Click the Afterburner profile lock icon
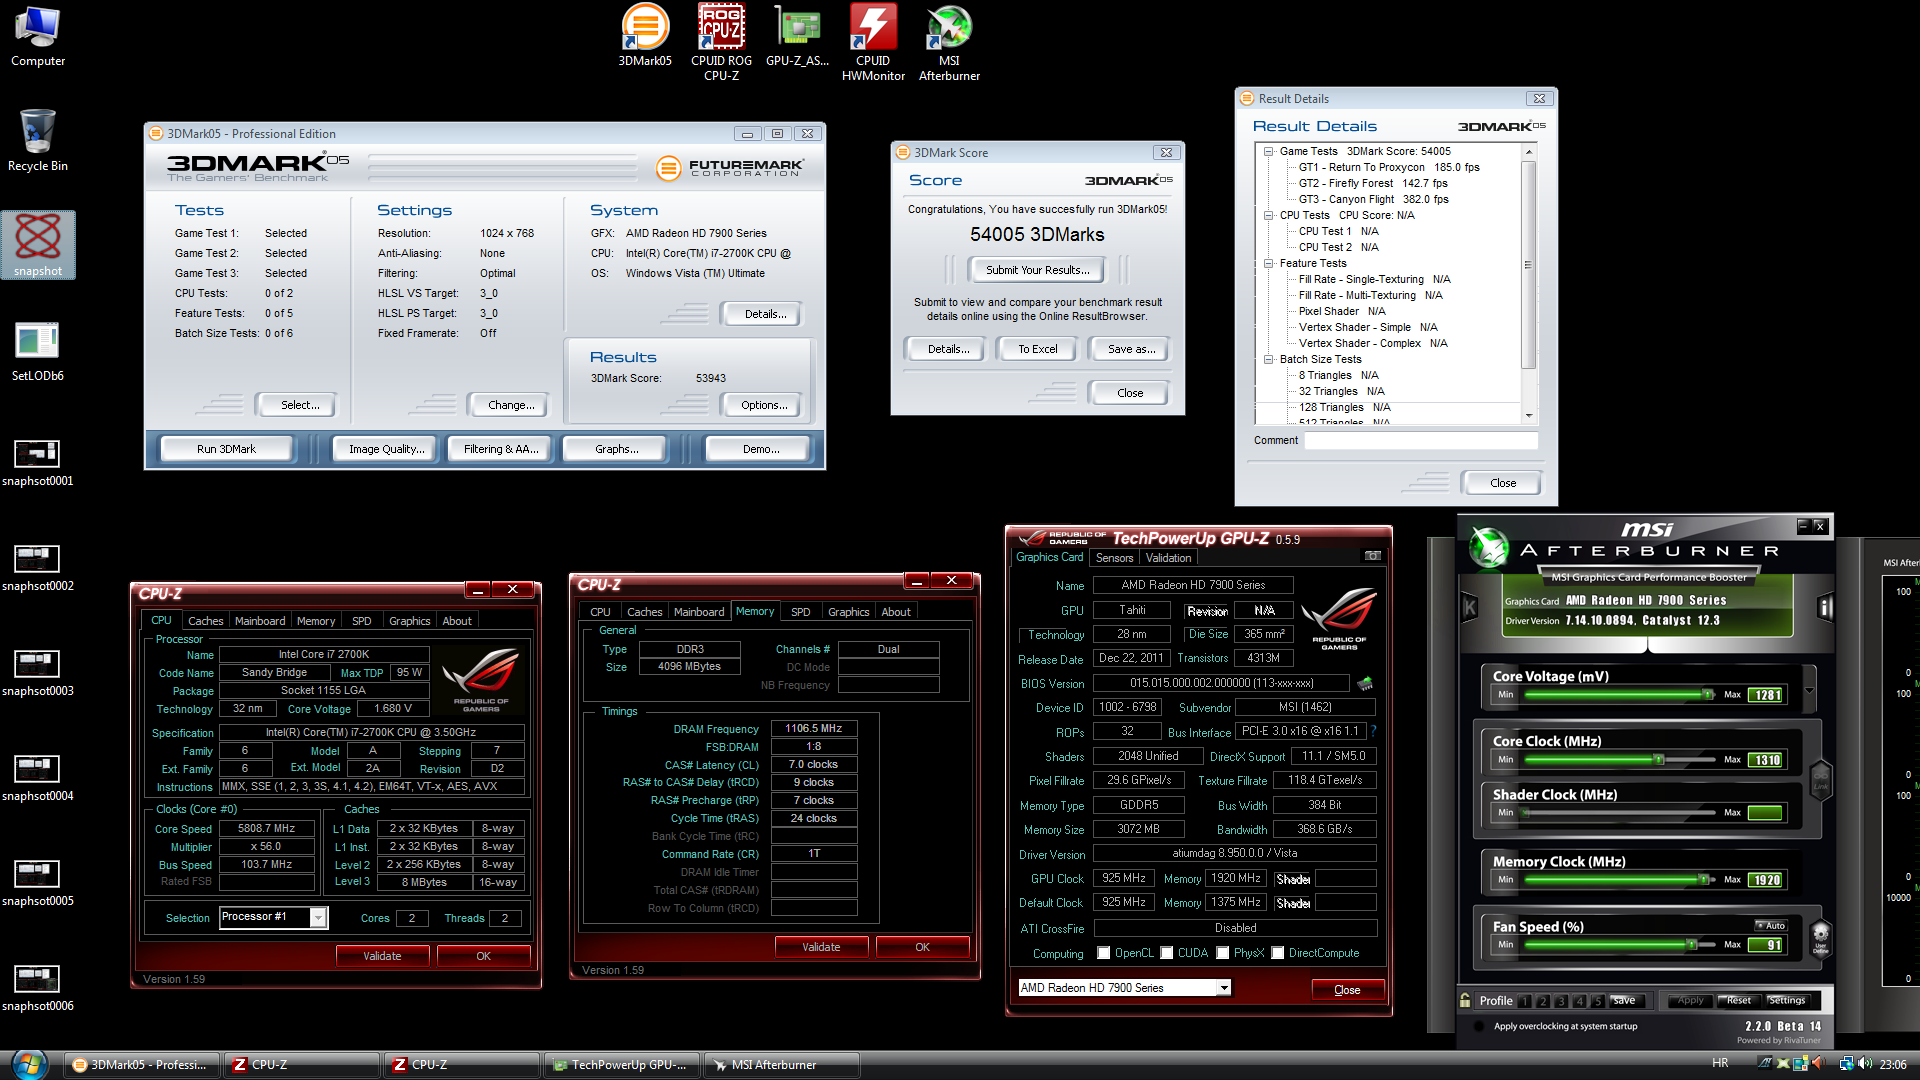 [1465, 1000]
